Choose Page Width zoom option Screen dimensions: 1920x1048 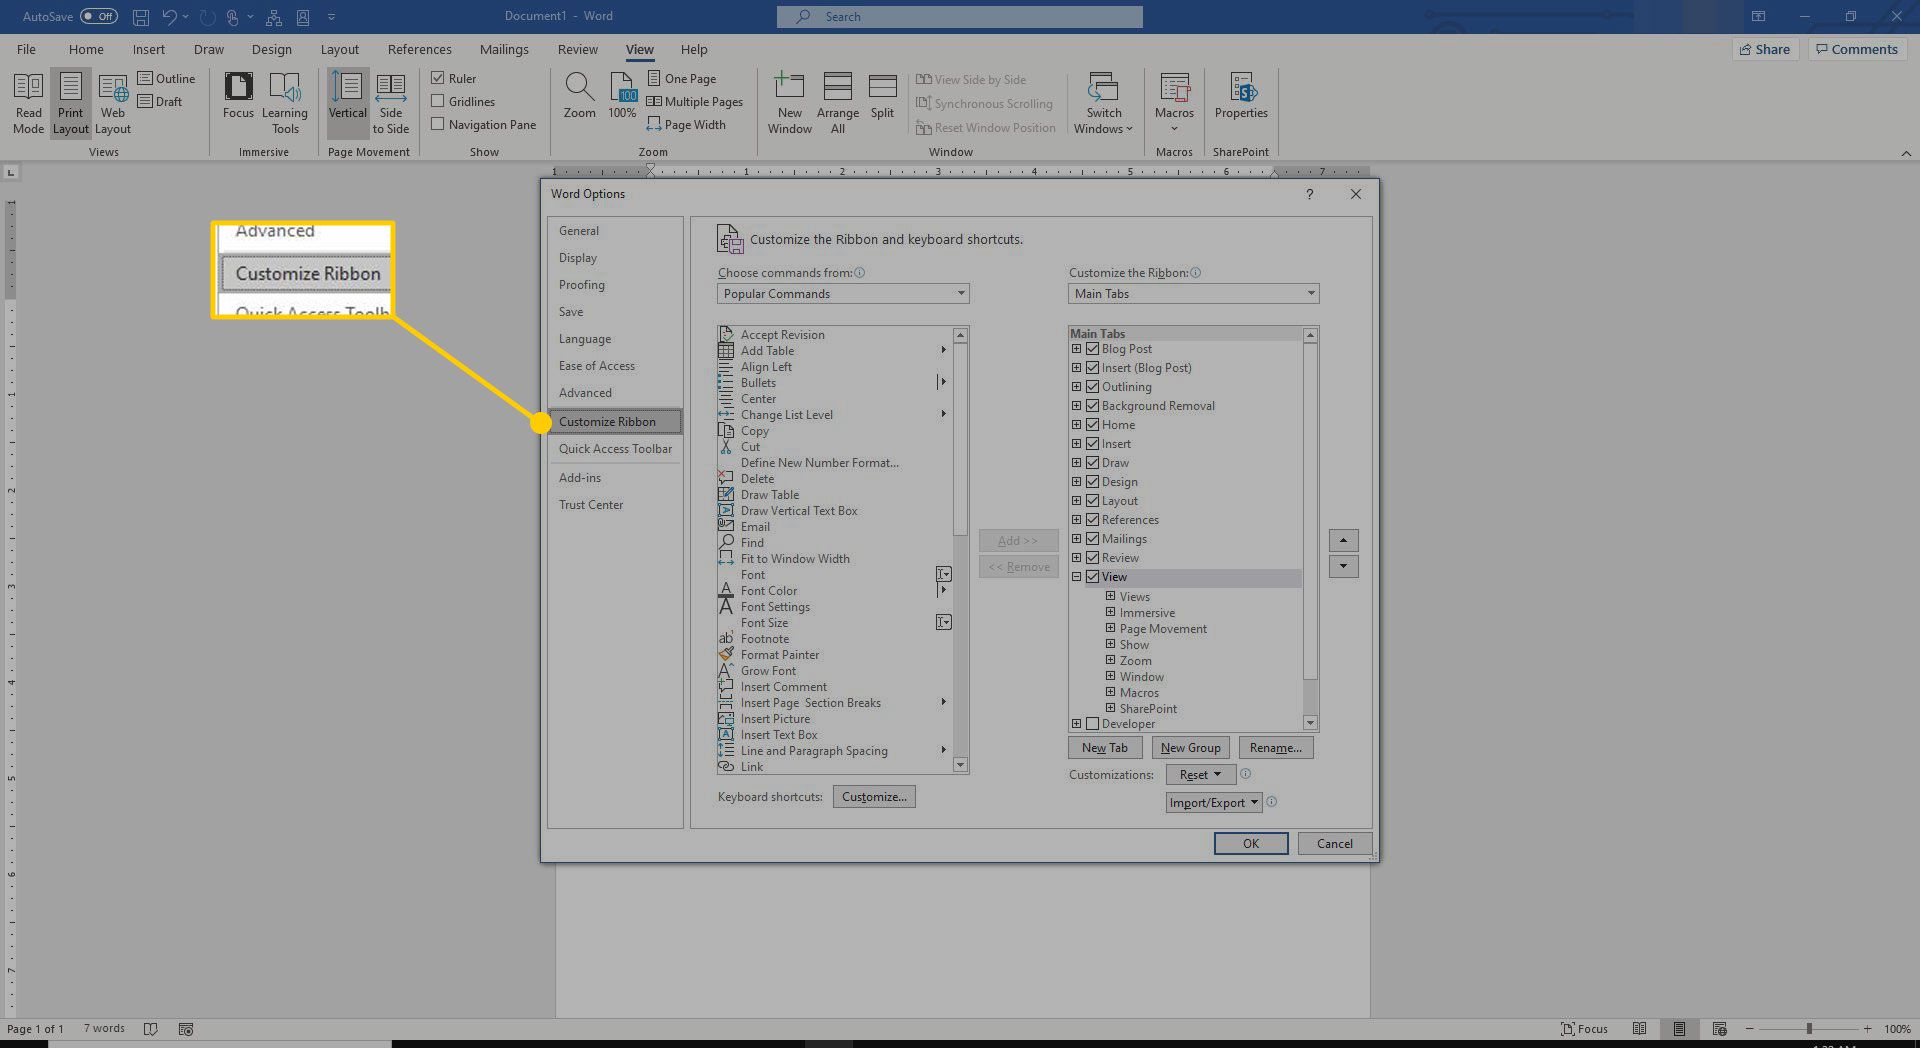coord(686,124)
